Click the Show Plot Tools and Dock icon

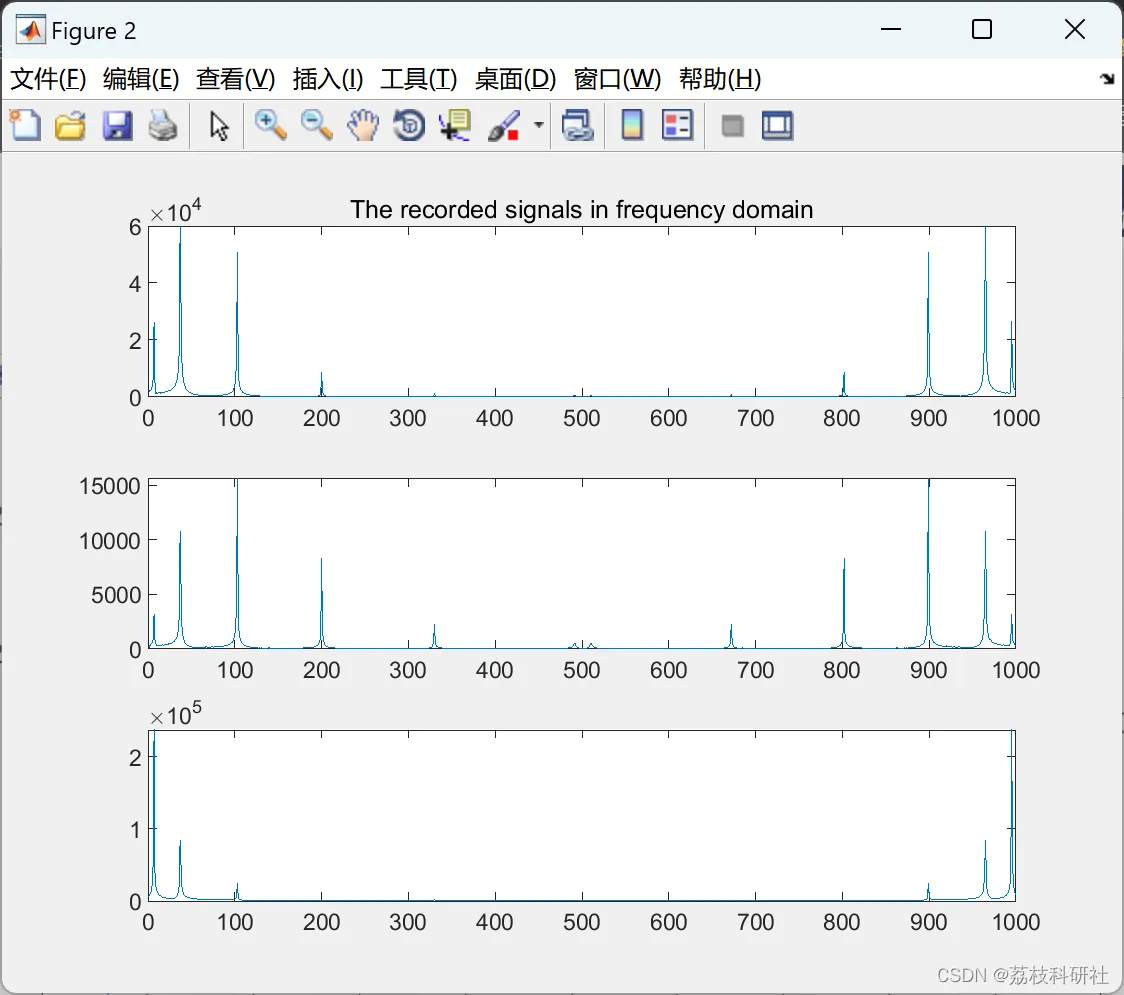click(777, 125)
